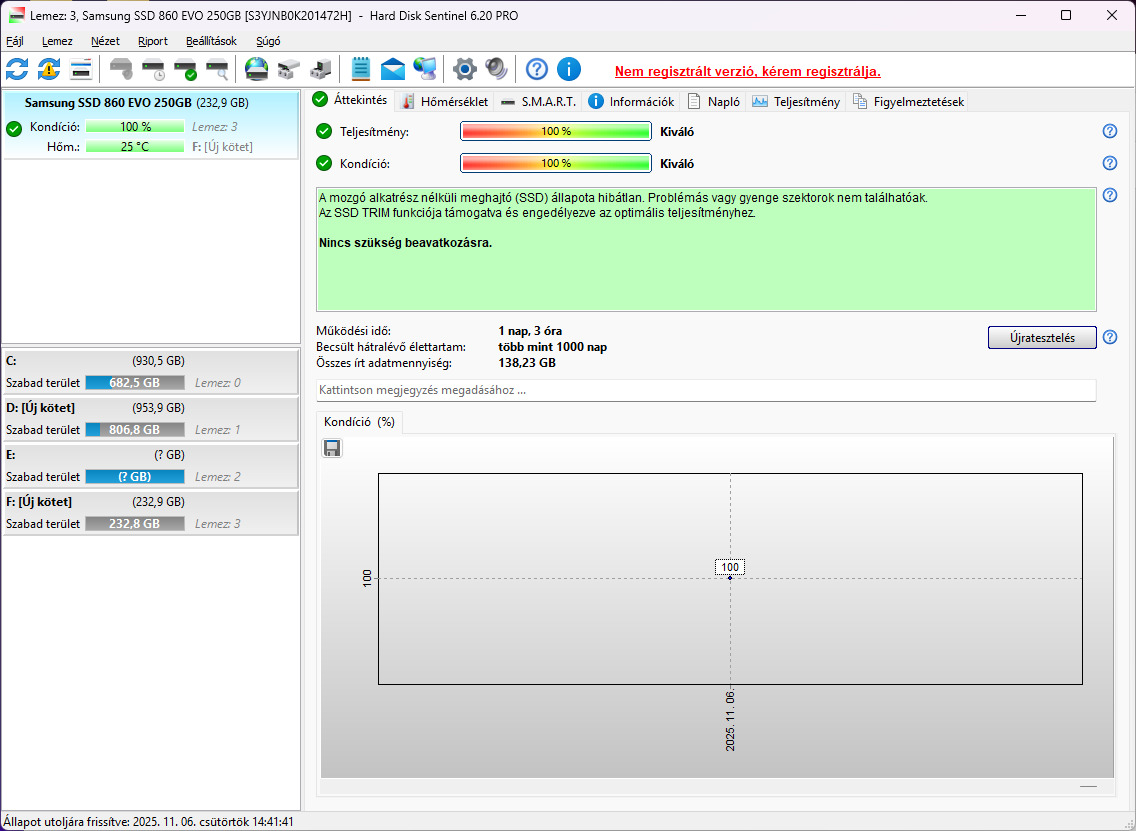Click the blue envelope e-mail icon
This screenshot has height=831, width=1136.
click(393, 70)
